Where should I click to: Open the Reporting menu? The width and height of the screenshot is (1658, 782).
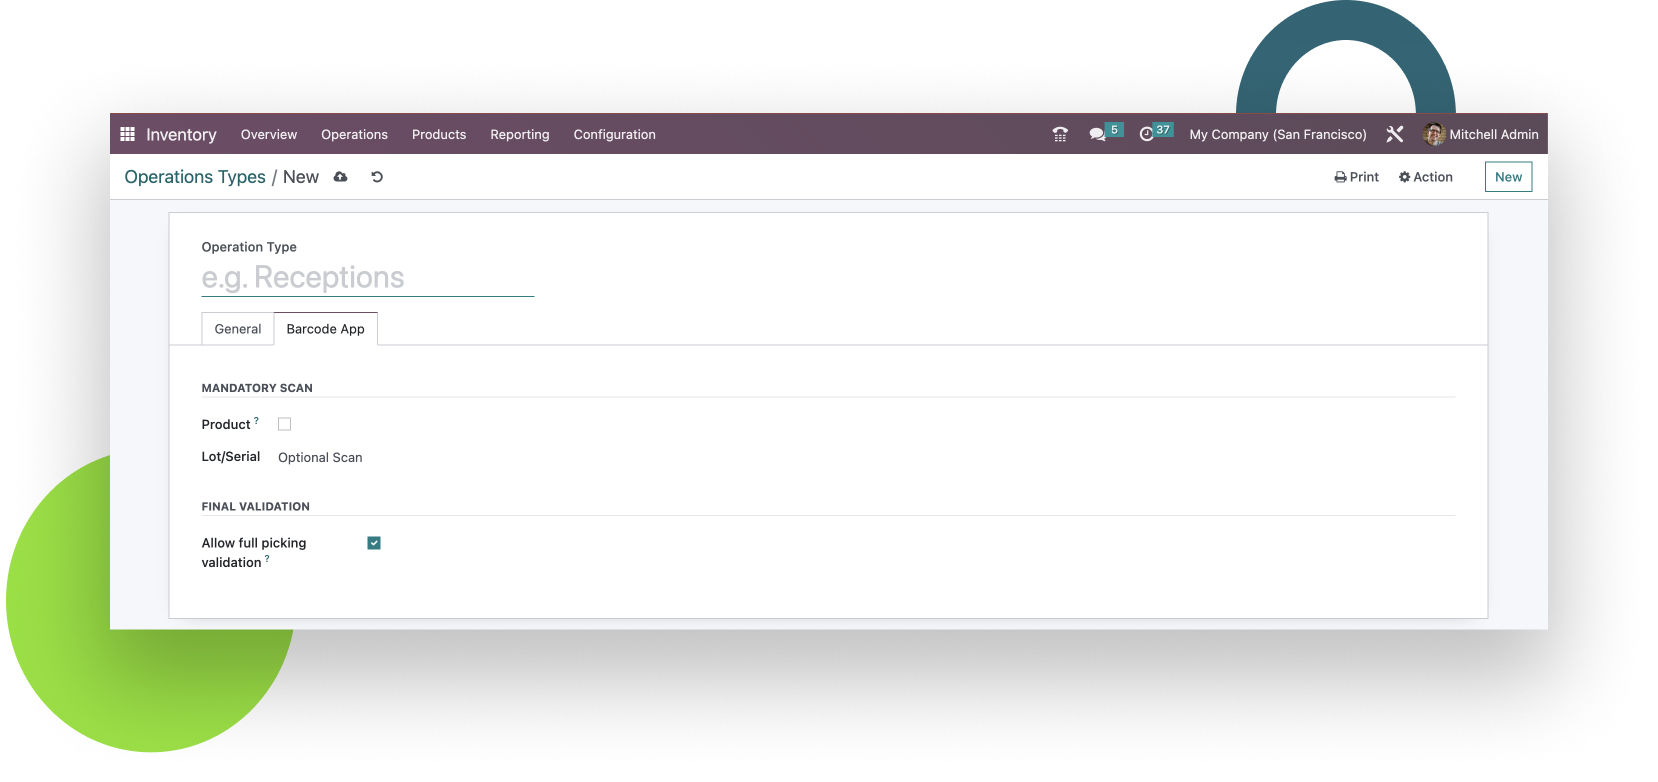519,134
